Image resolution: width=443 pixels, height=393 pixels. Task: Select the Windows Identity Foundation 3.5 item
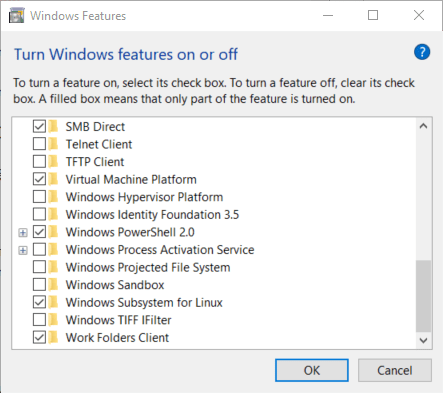point(152,214)
